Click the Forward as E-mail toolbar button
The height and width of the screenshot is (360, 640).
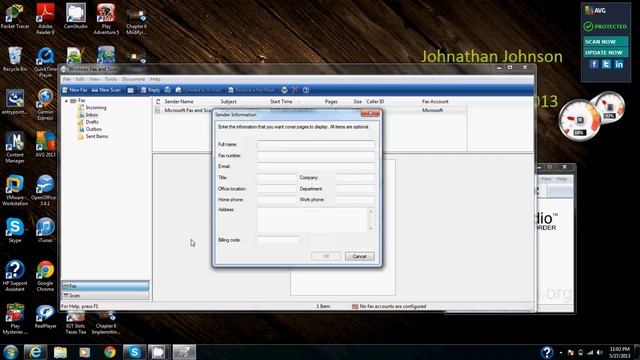tap(198, 90)
